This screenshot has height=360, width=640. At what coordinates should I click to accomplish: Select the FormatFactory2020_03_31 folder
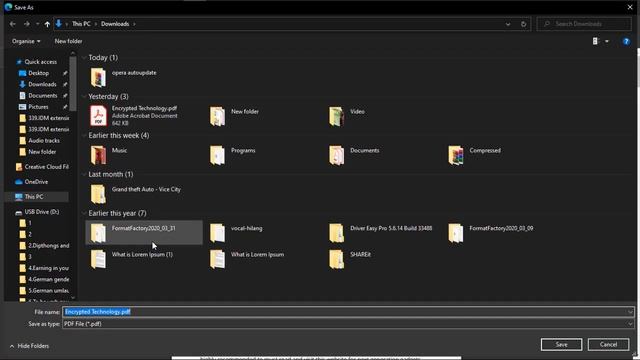[144, 233]
